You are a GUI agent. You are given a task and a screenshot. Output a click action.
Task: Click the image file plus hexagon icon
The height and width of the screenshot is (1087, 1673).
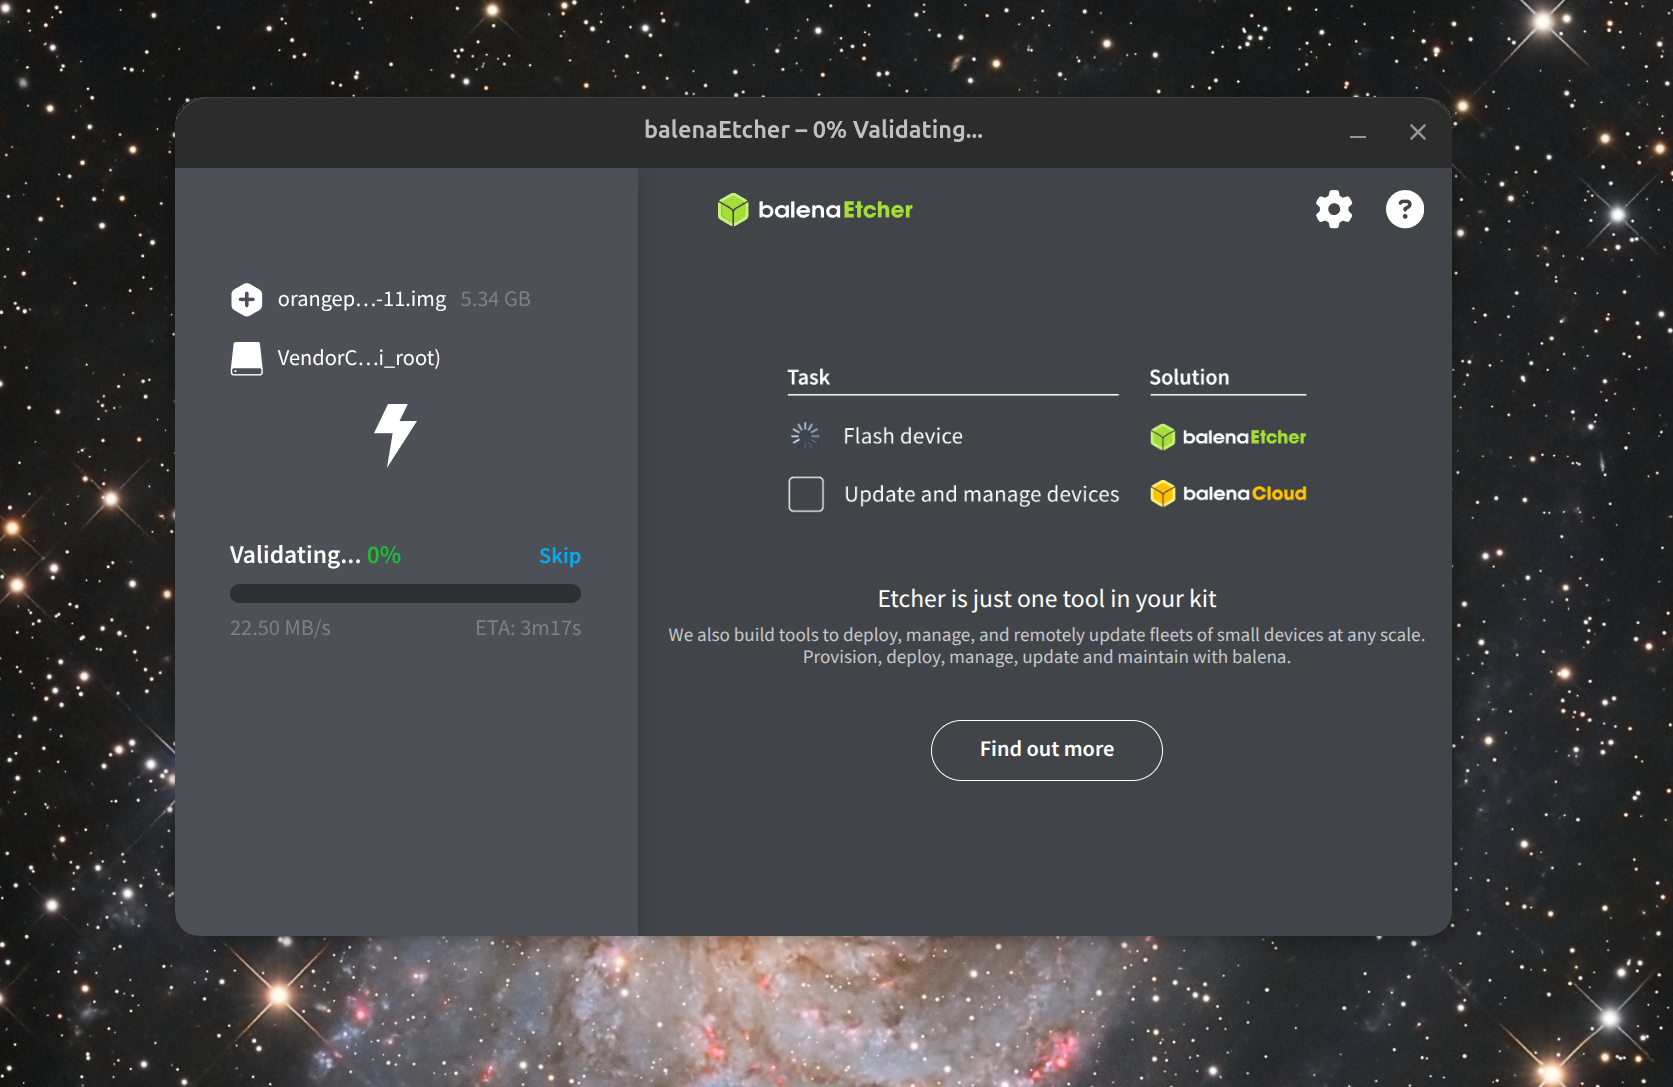point(247,299)
